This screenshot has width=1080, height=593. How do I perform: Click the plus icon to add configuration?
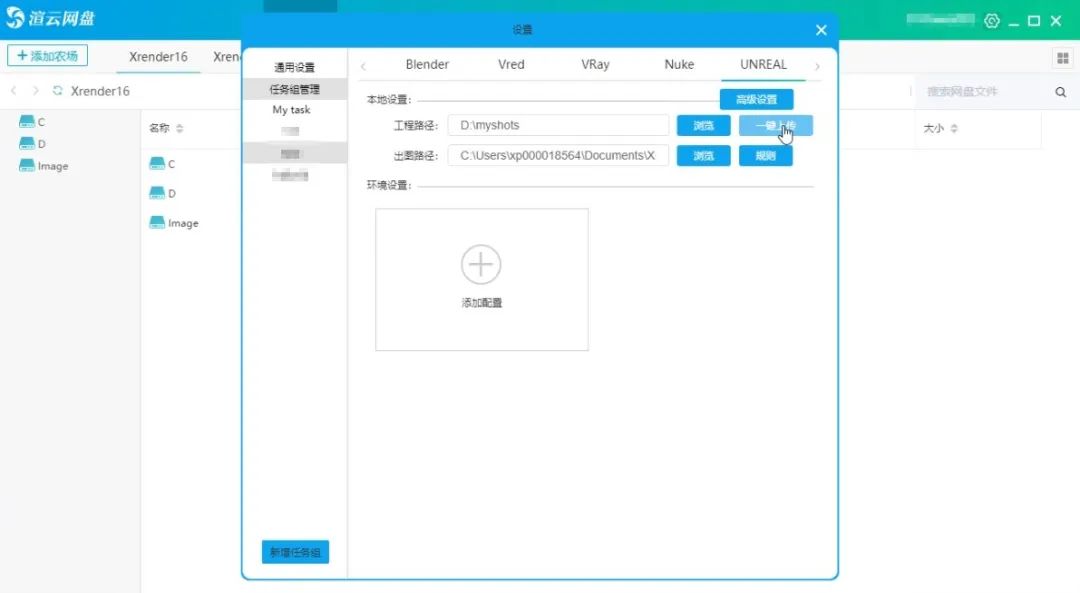(x=481, y=264)
